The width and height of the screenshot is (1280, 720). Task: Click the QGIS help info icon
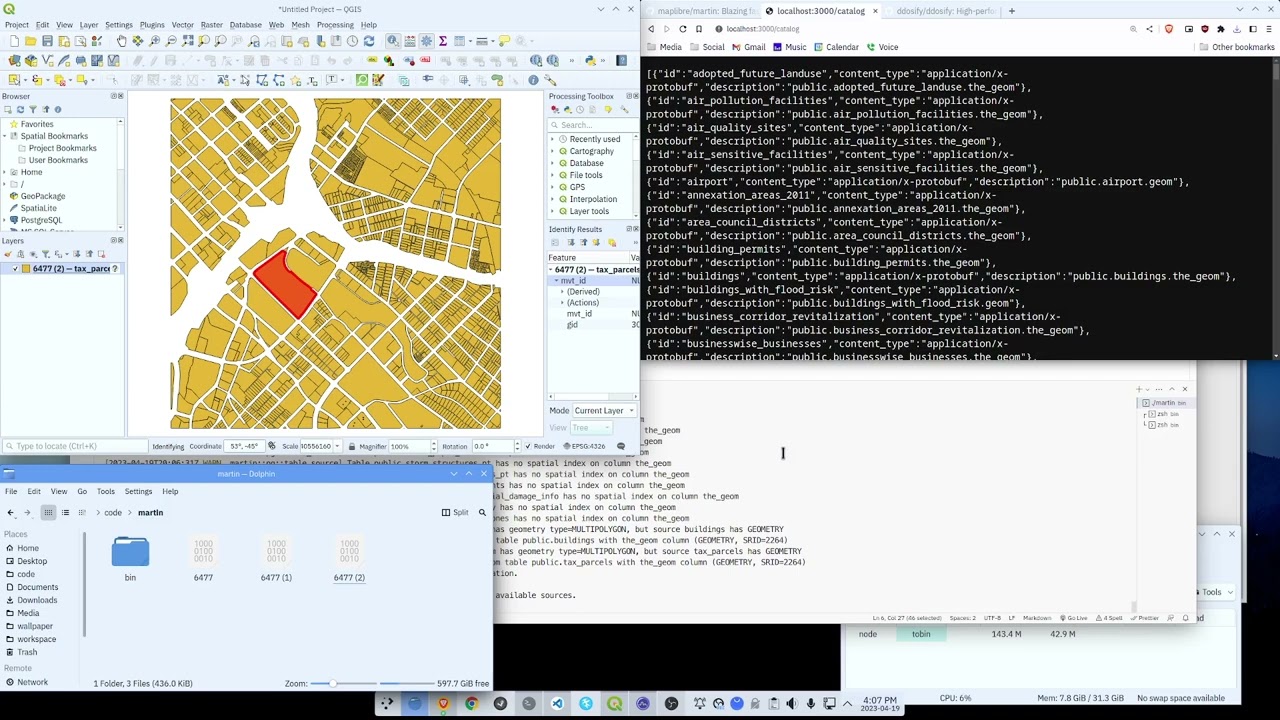(x=533, y=80)
